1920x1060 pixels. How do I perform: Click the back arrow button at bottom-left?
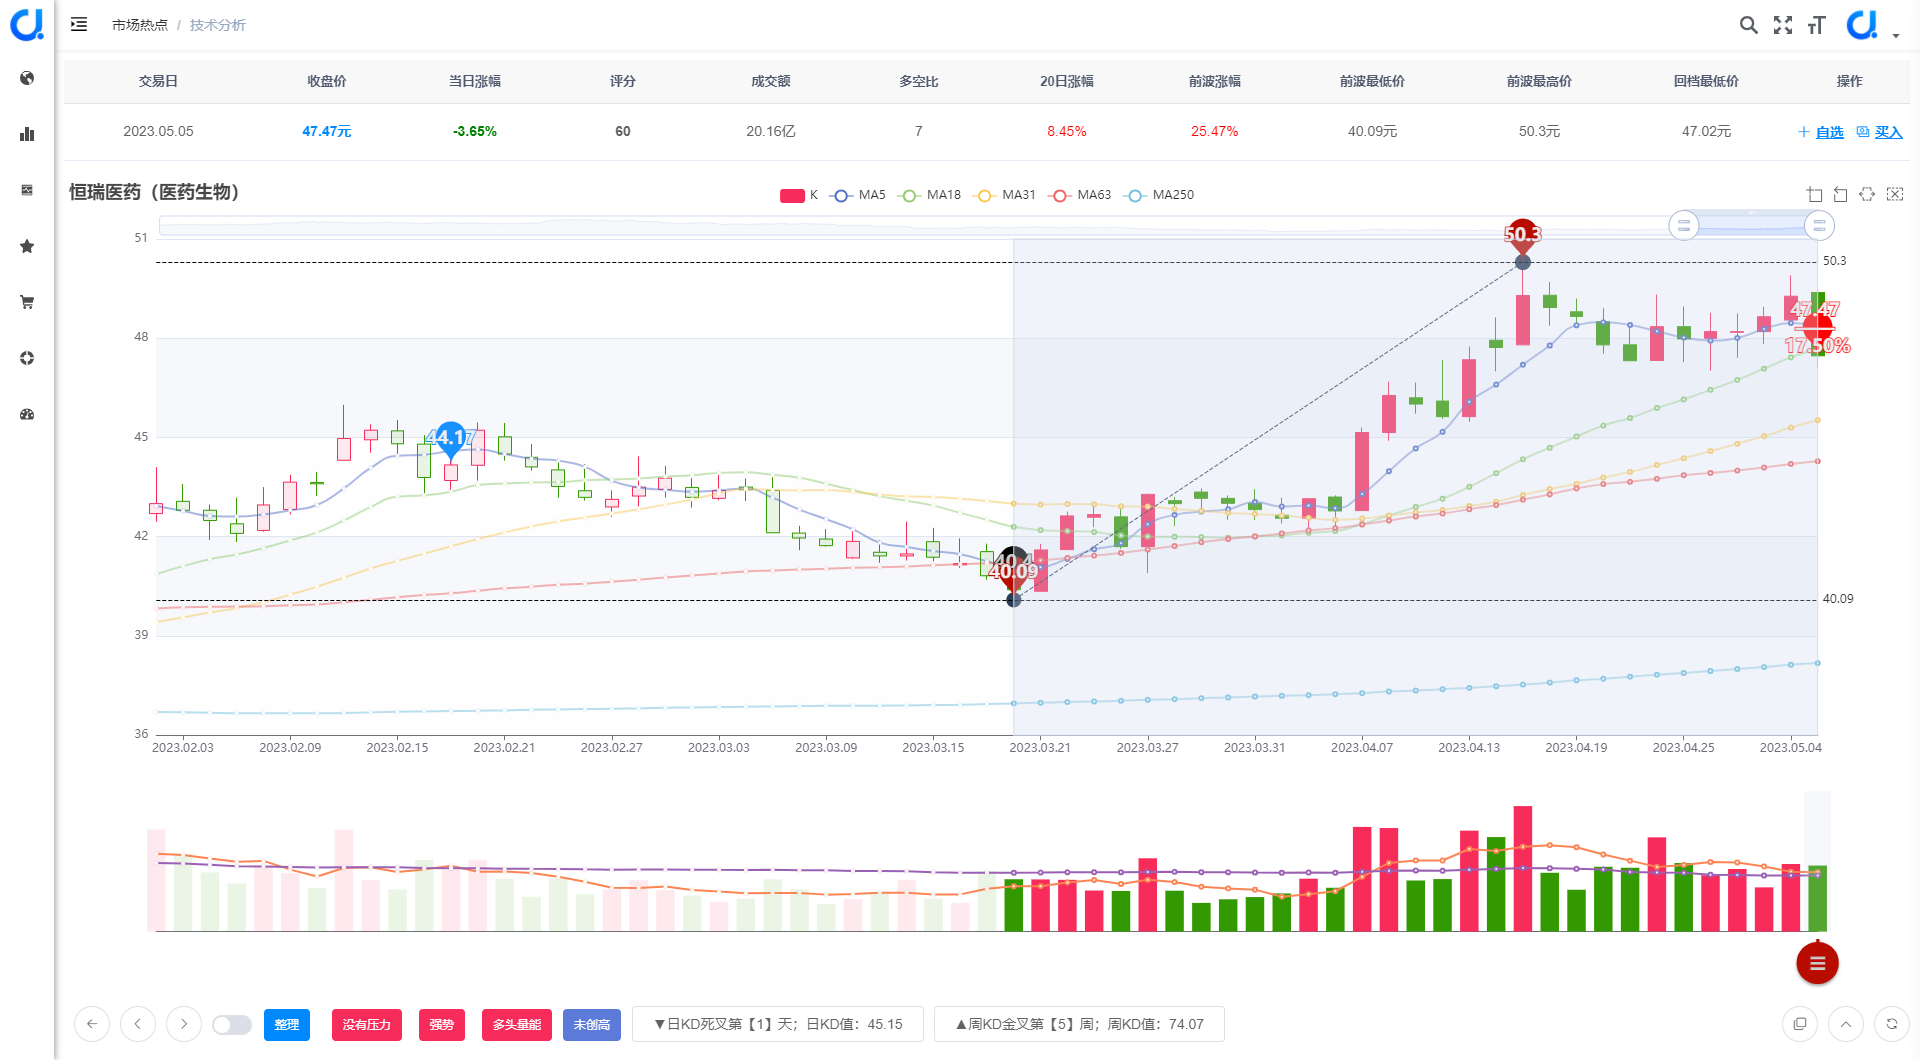click(x=92, y=1024)
